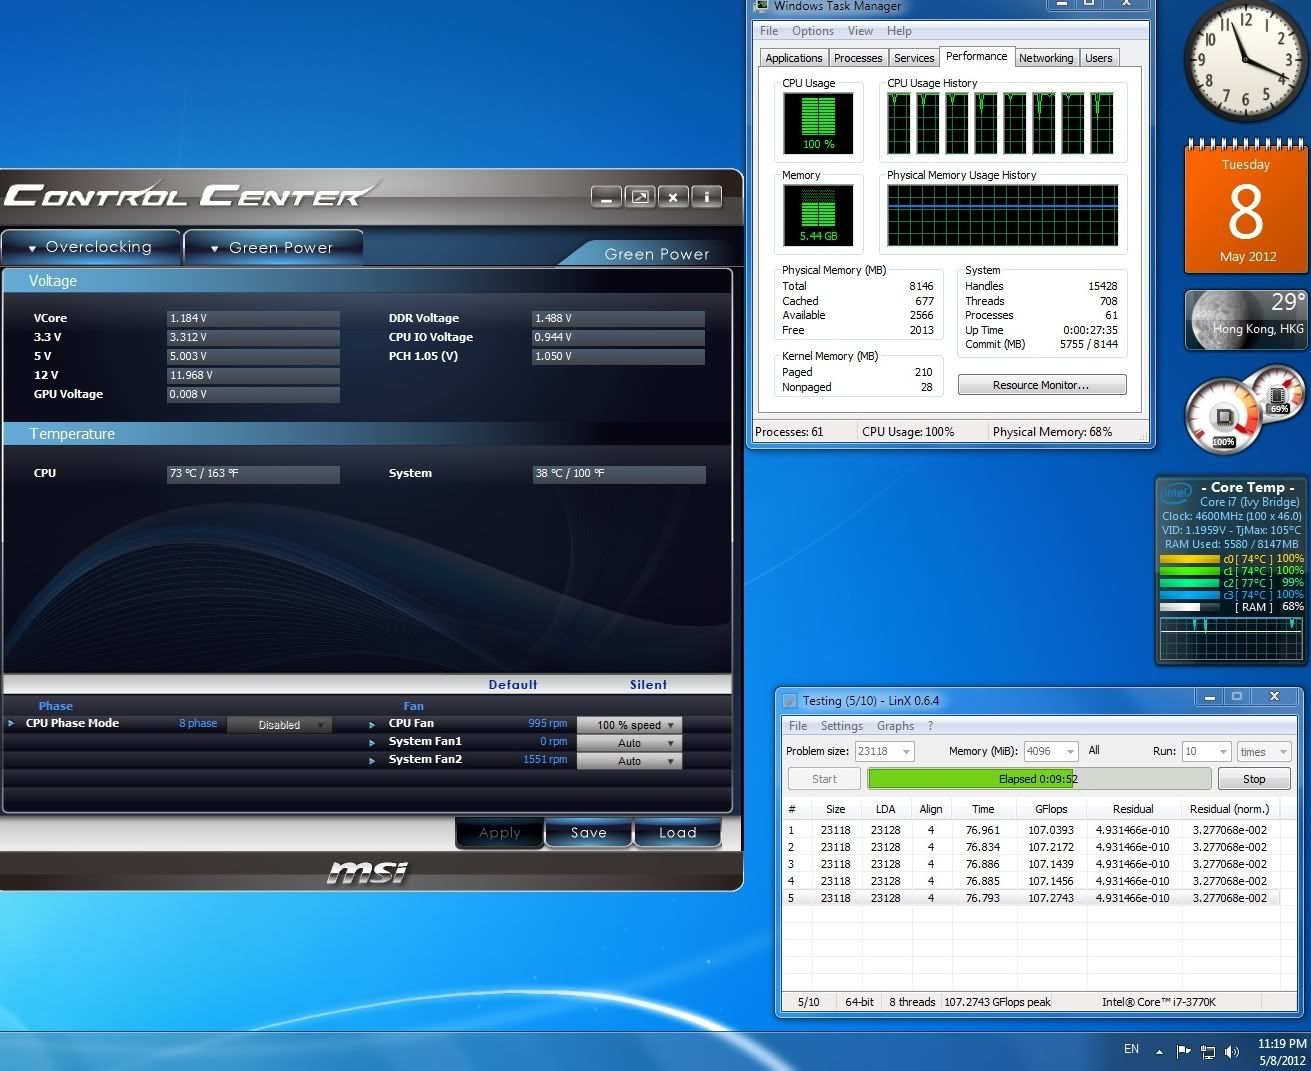
Task: Open the CPU Fan 100 % speed dropdown
Action: [629, 725]
